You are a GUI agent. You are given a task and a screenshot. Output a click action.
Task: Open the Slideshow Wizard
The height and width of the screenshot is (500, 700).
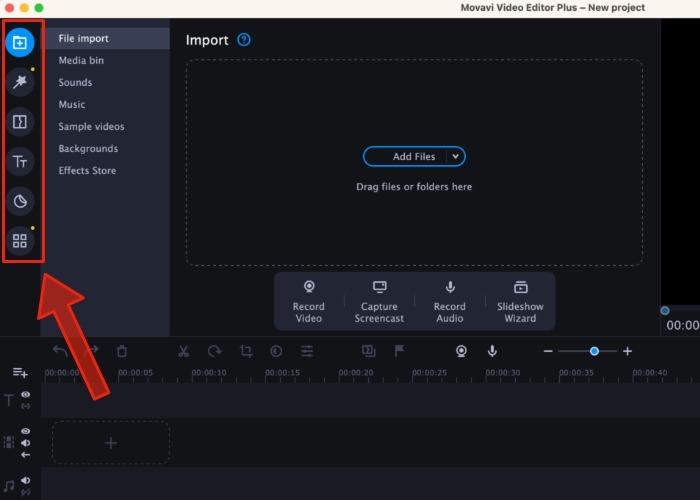tap(521, 301)
